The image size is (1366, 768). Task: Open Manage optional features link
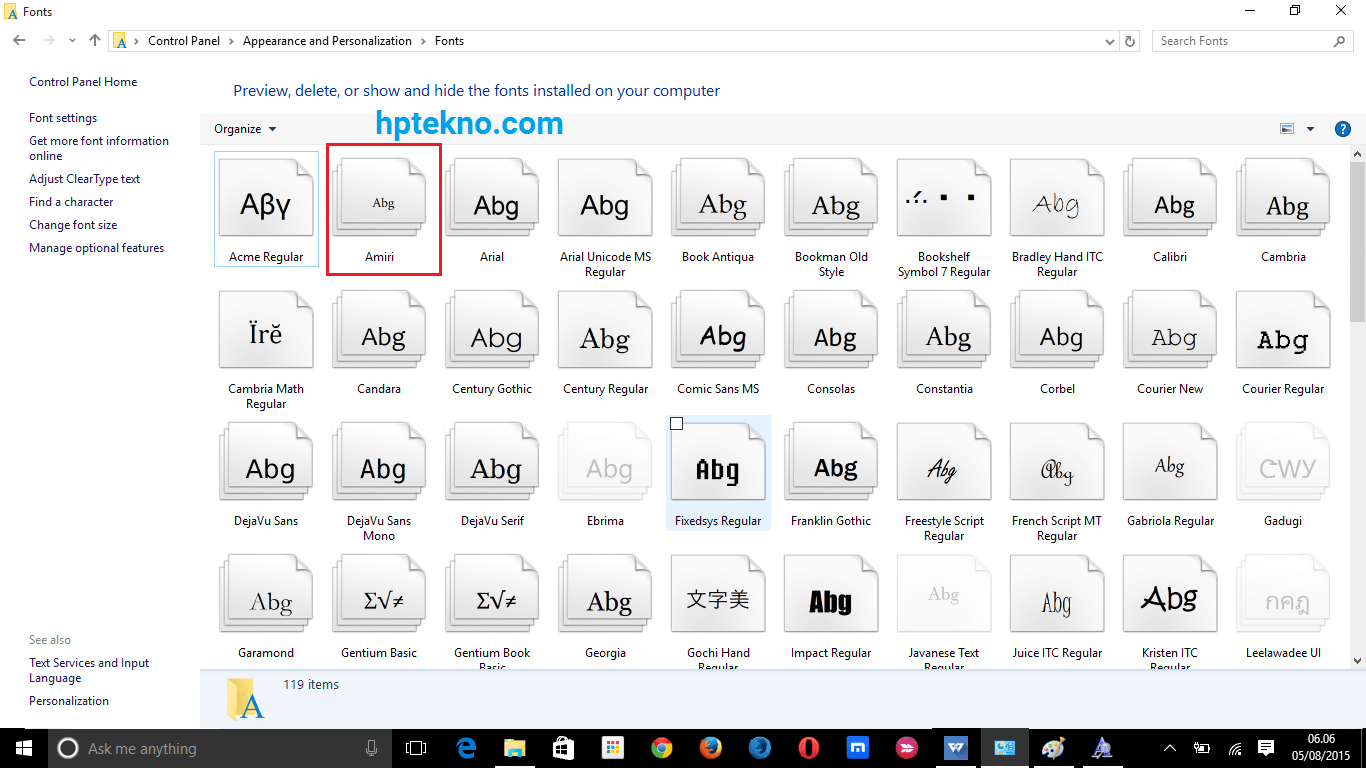point(96,248)
